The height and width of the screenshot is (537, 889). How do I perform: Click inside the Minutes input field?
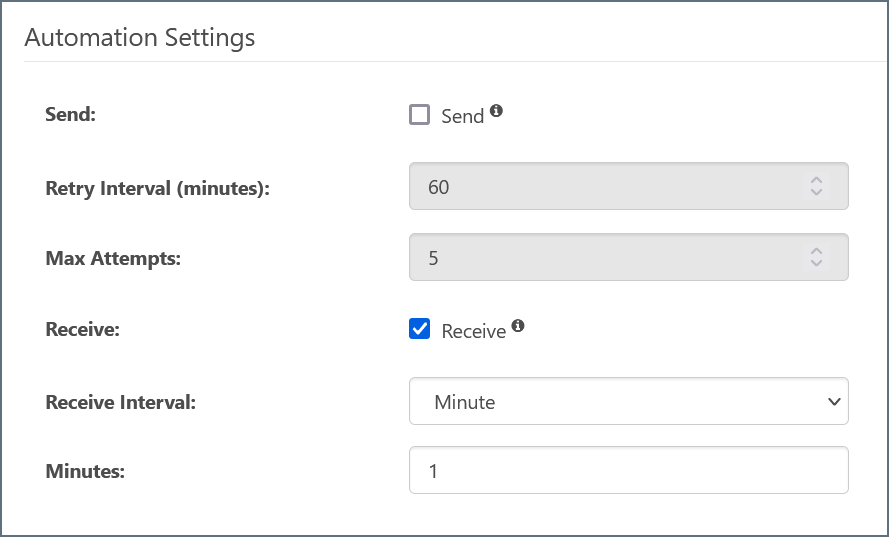628,470
